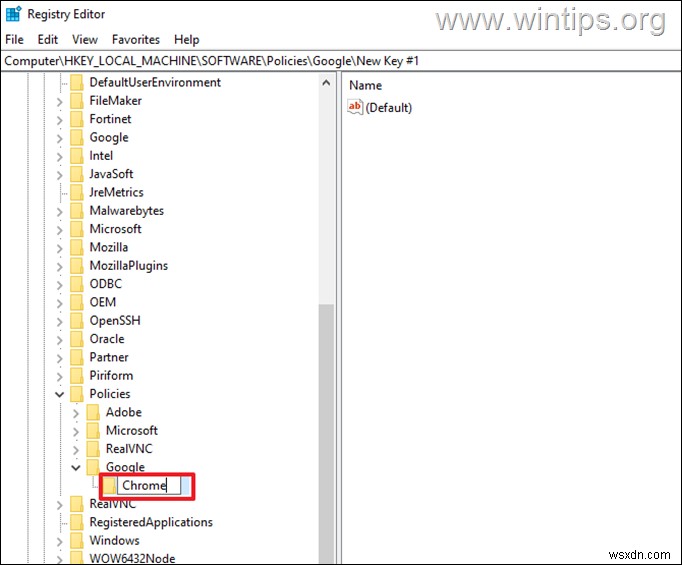
Task: Expand the Partner key
Action: point(60,358)
